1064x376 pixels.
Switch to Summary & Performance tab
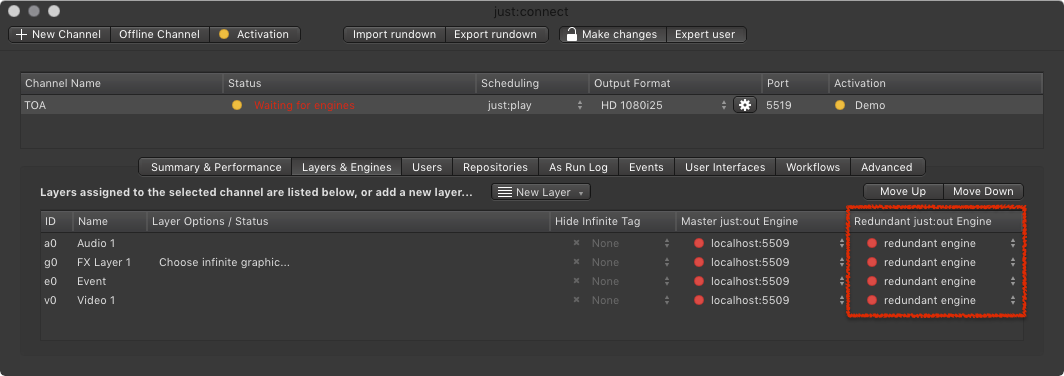tap(216, 167)
